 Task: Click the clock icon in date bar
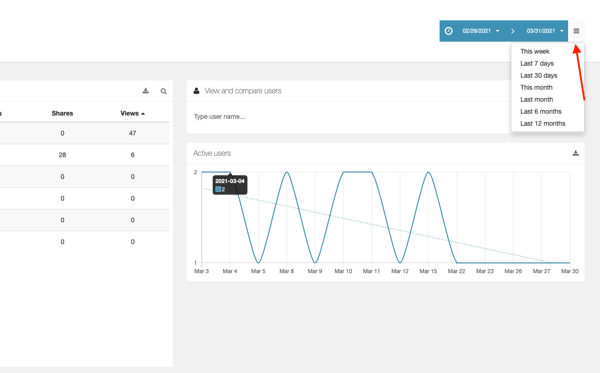point(448,31)
